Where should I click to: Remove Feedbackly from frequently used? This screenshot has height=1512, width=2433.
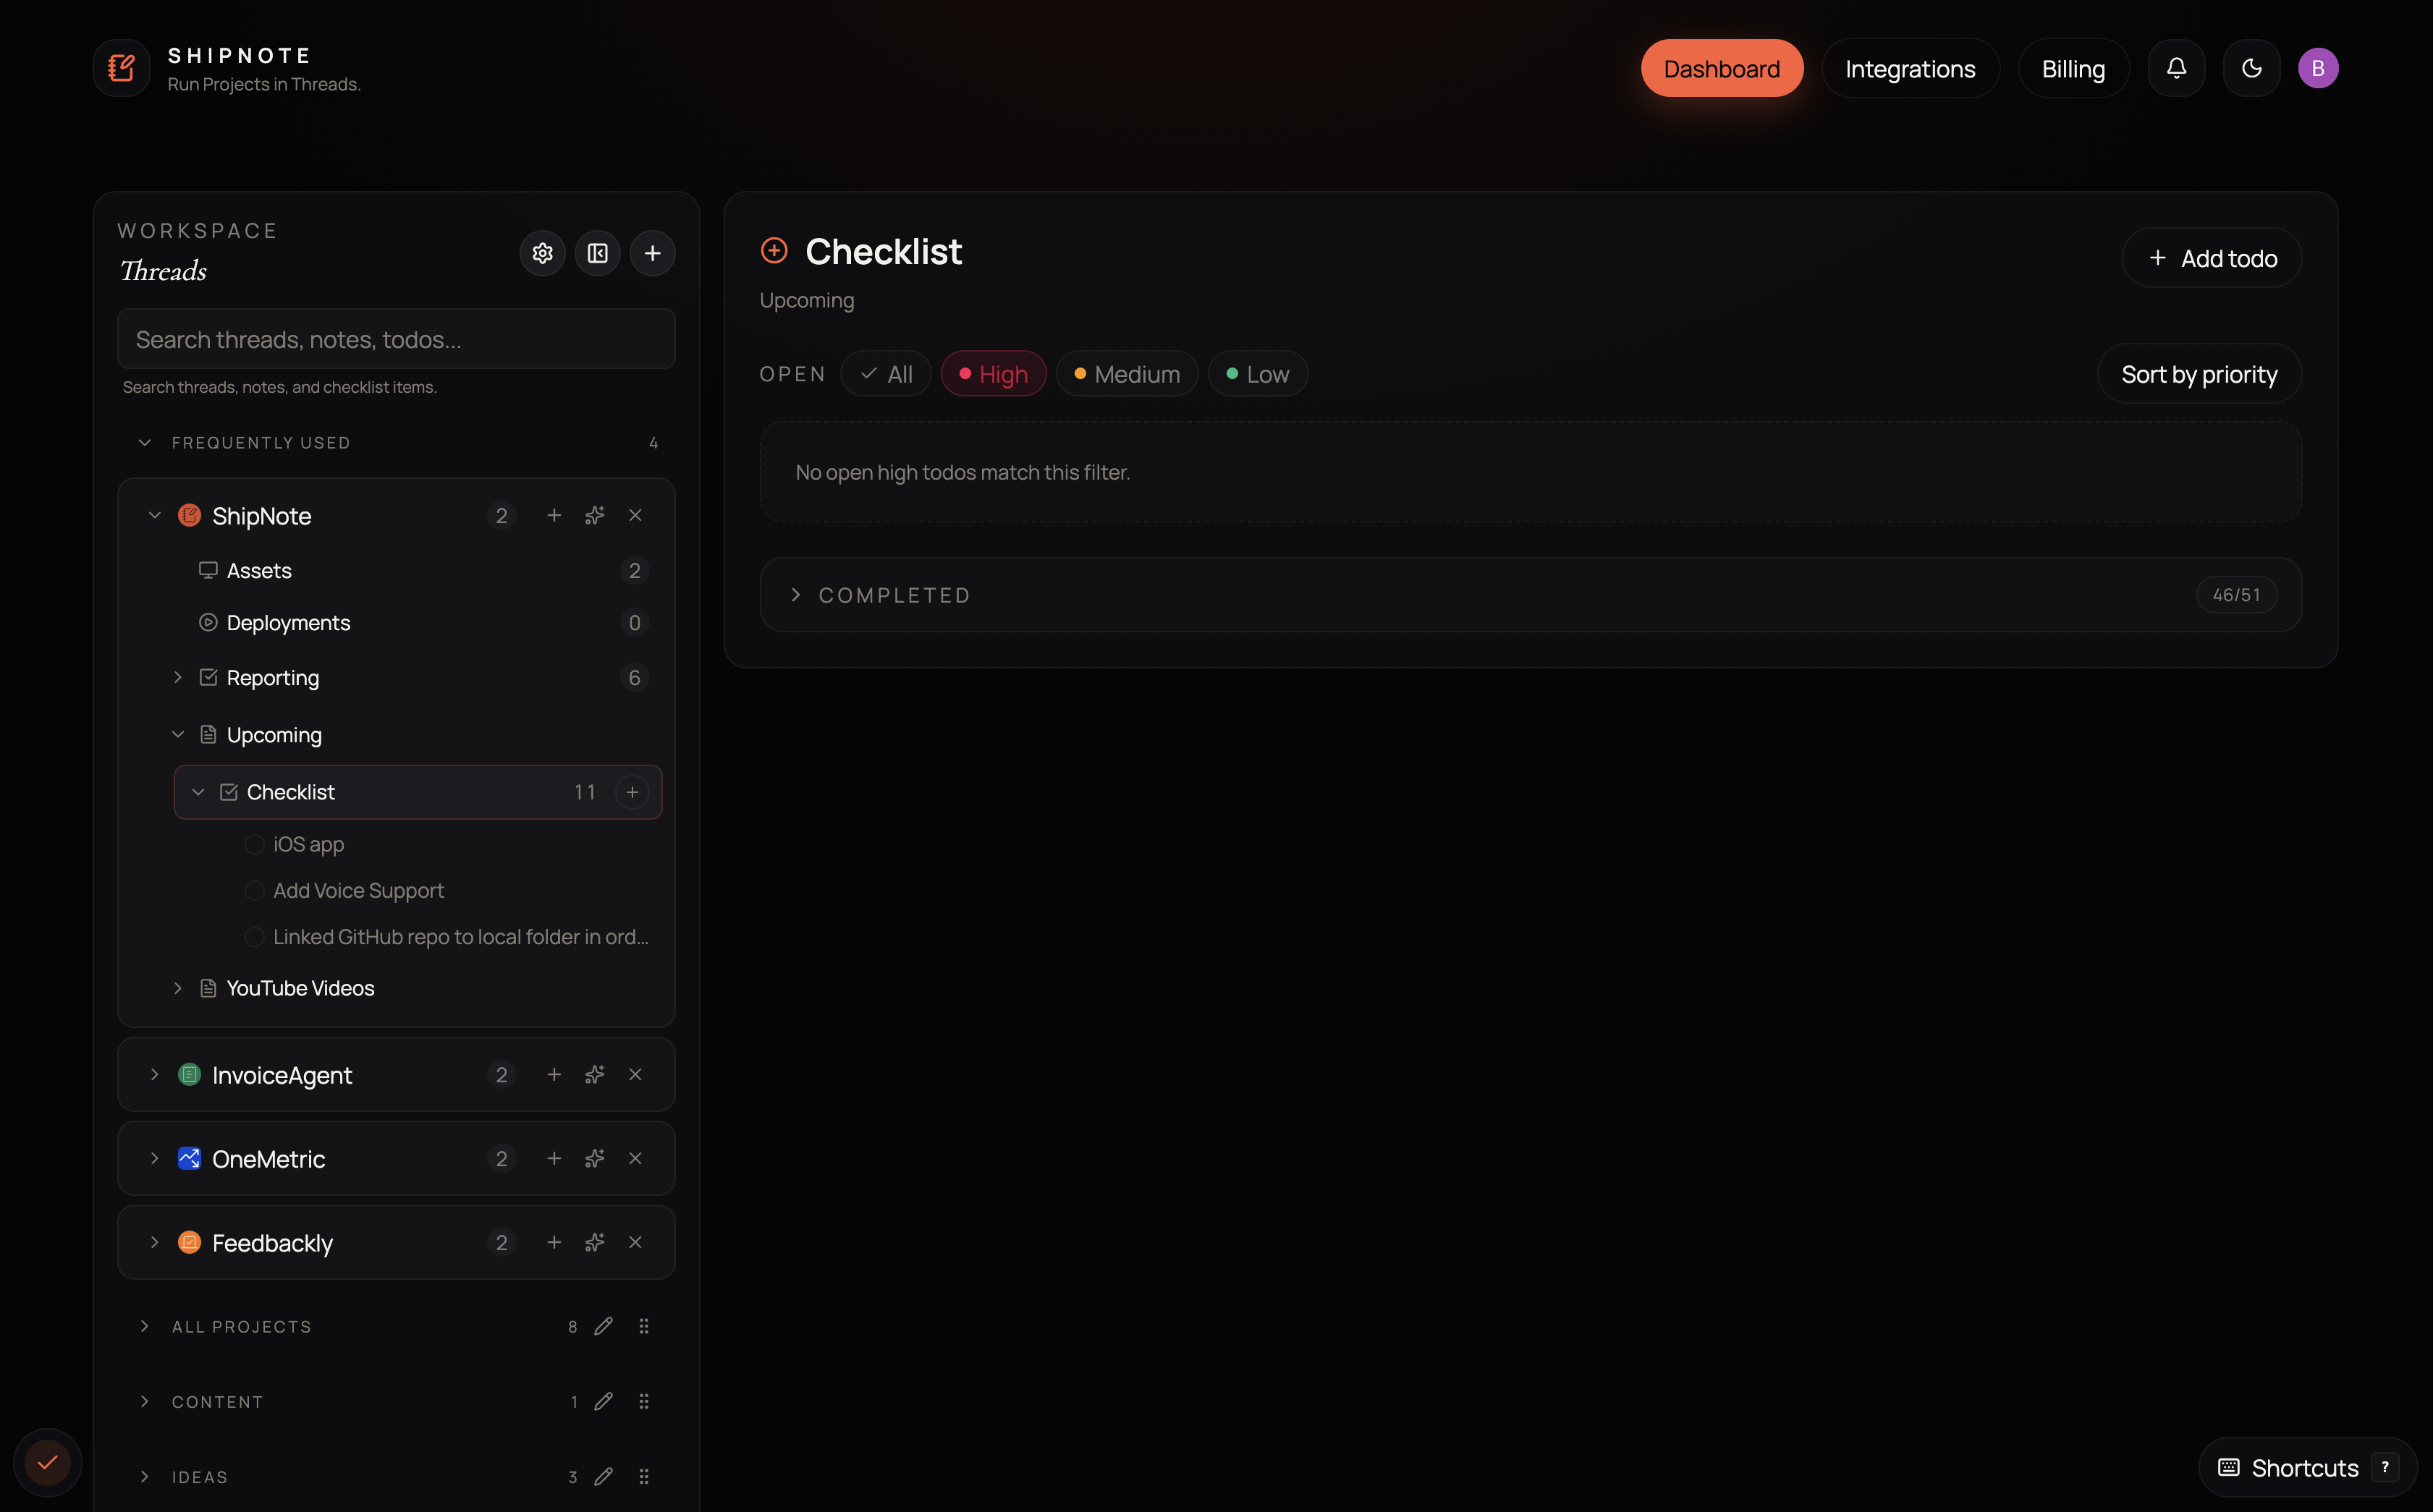635,1242
